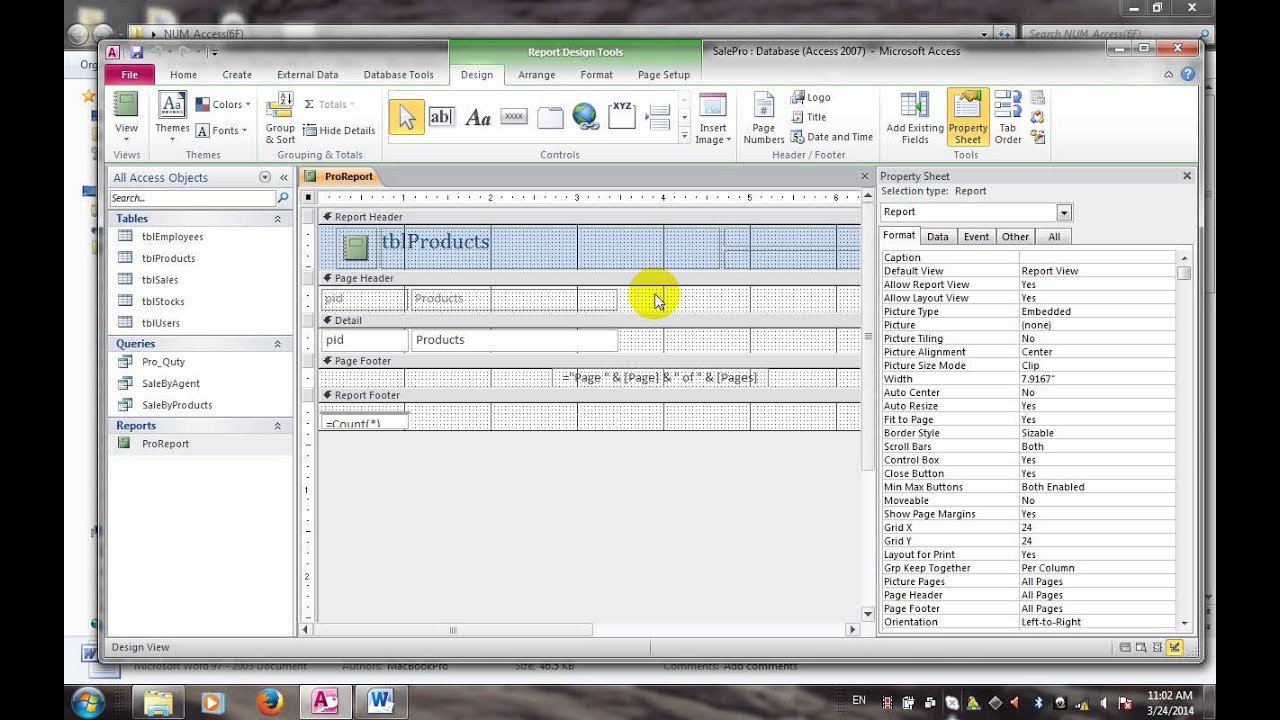Select the XYZ Option Group control

coord(622,115)
